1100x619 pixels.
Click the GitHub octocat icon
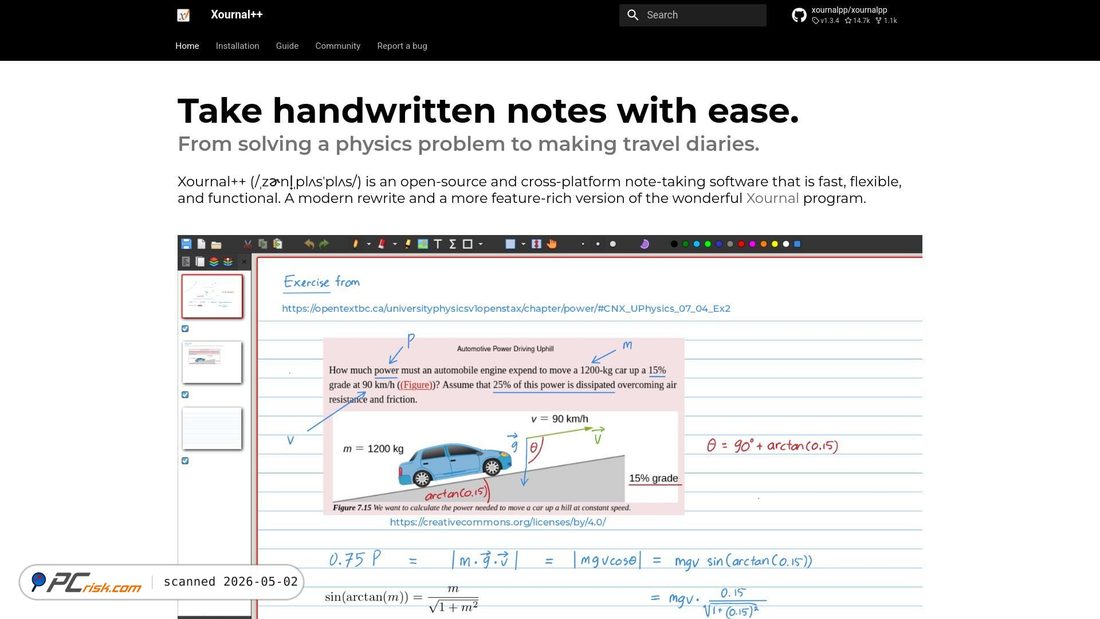coord(799,15)
